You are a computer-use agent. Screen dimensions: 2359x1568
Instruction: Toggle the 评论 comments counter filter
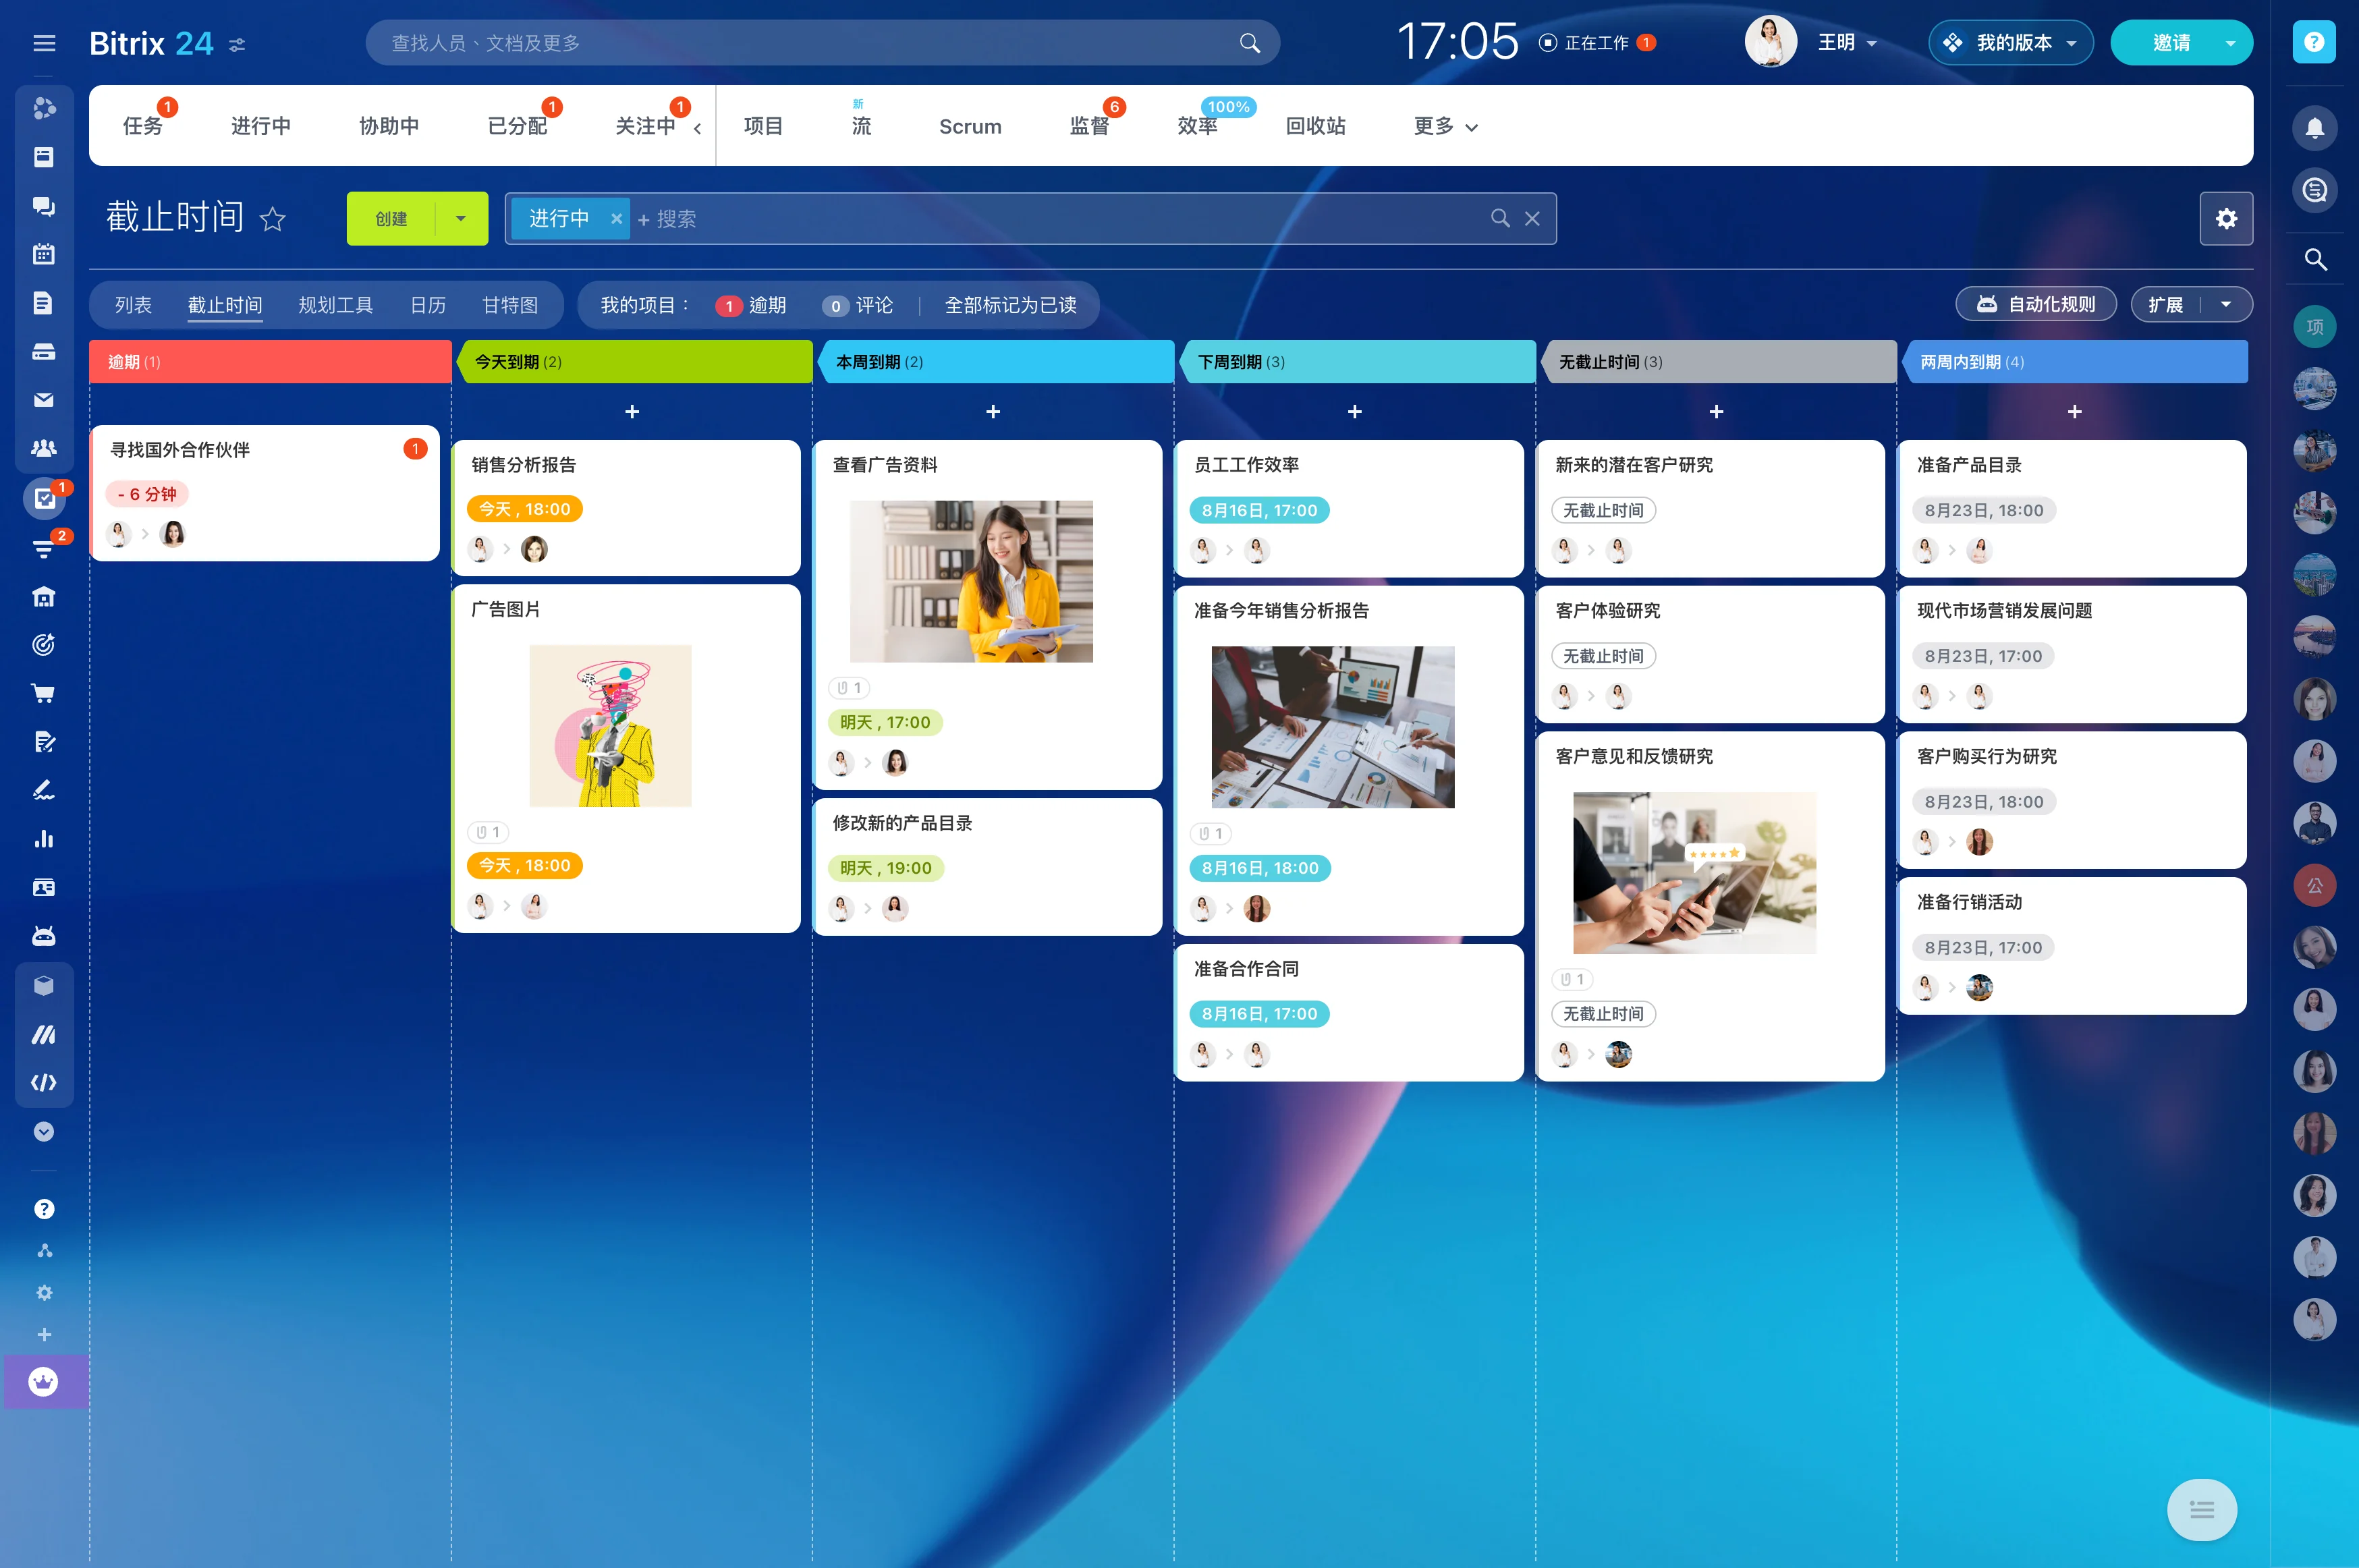(x=857, y=306)
